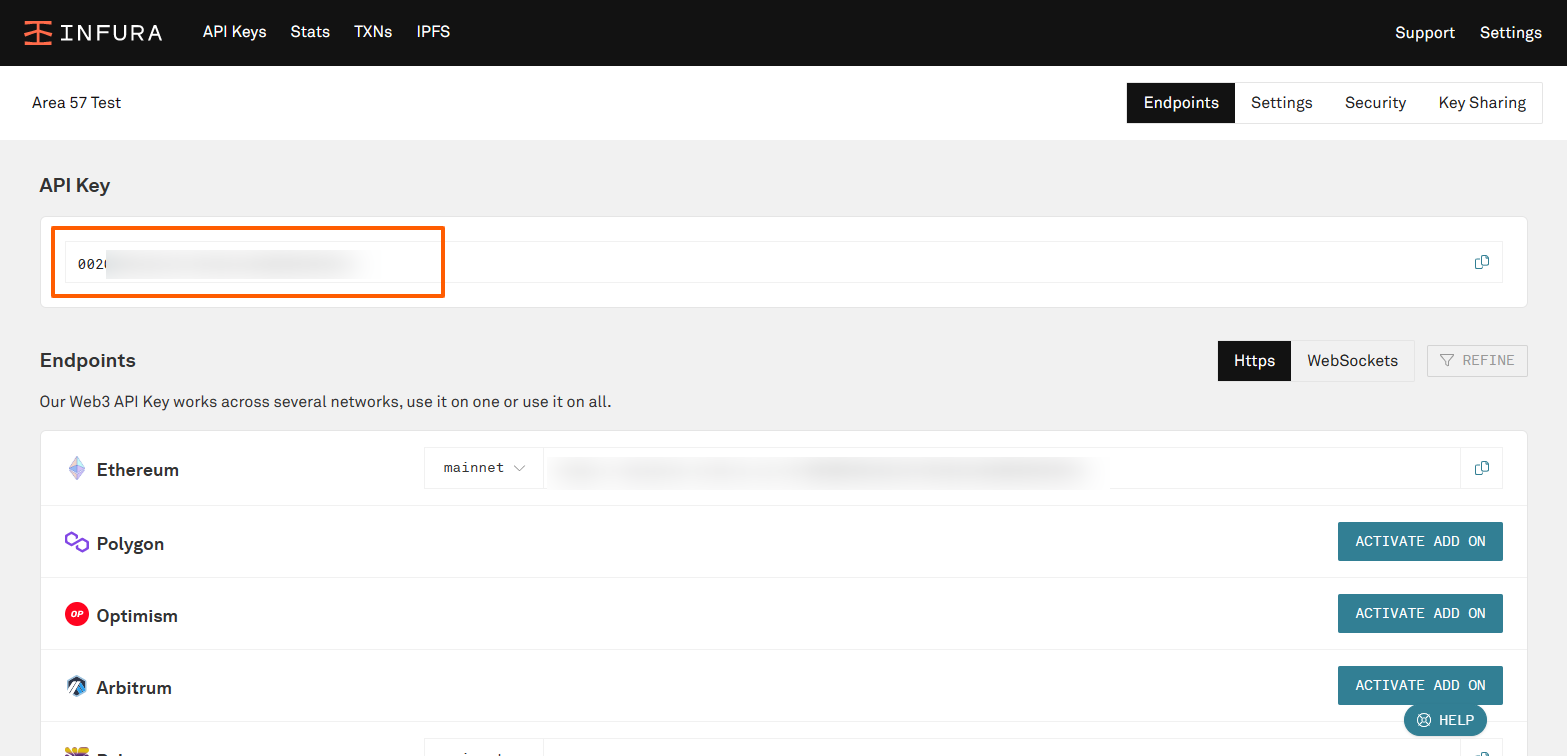Open the Help widget
Viewport: 1567px width, 756px height.
(x=1445, y=720)
